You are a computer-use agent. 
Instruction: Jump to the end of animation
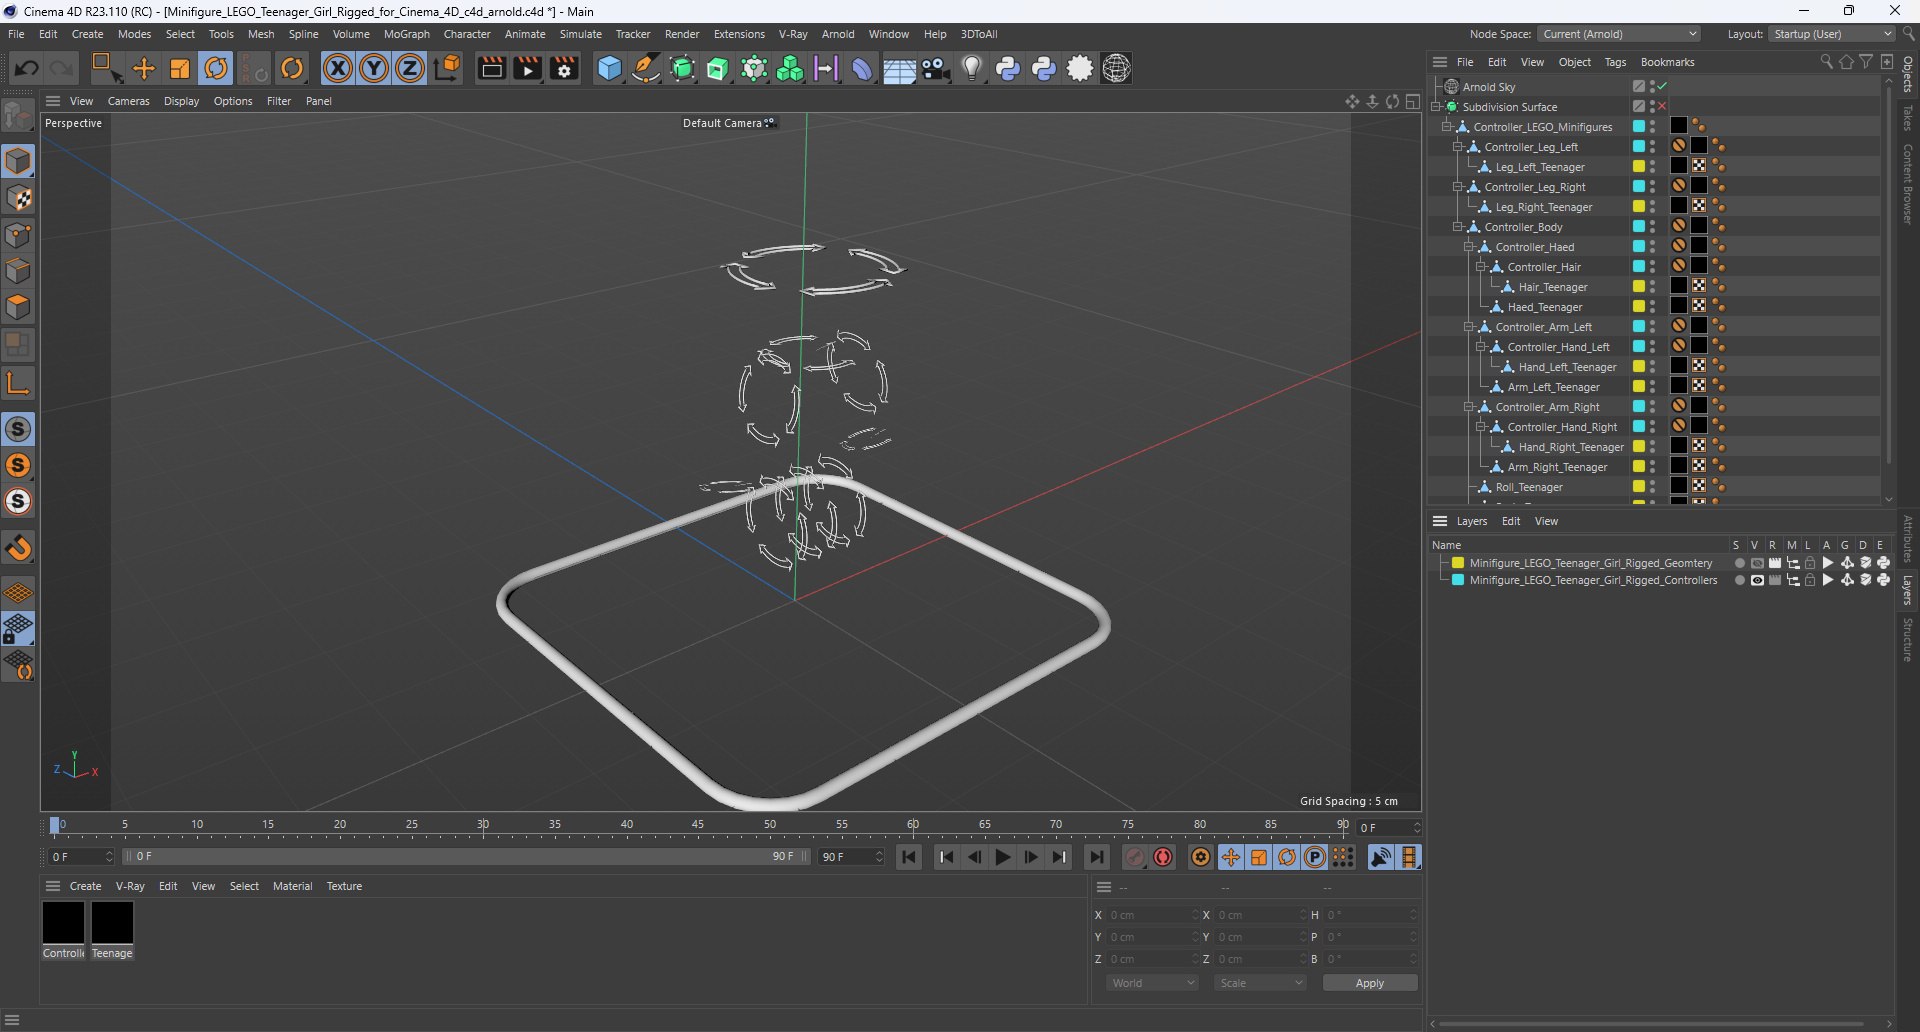(1096, 857)
